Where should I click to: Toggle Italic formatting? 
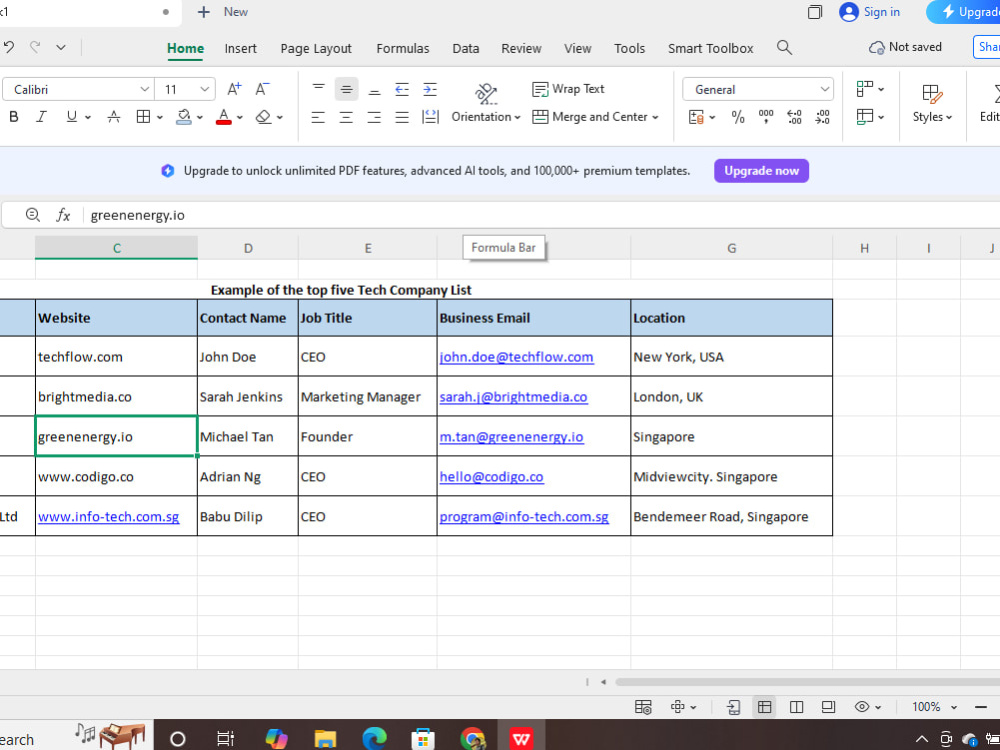pos(41,117)
